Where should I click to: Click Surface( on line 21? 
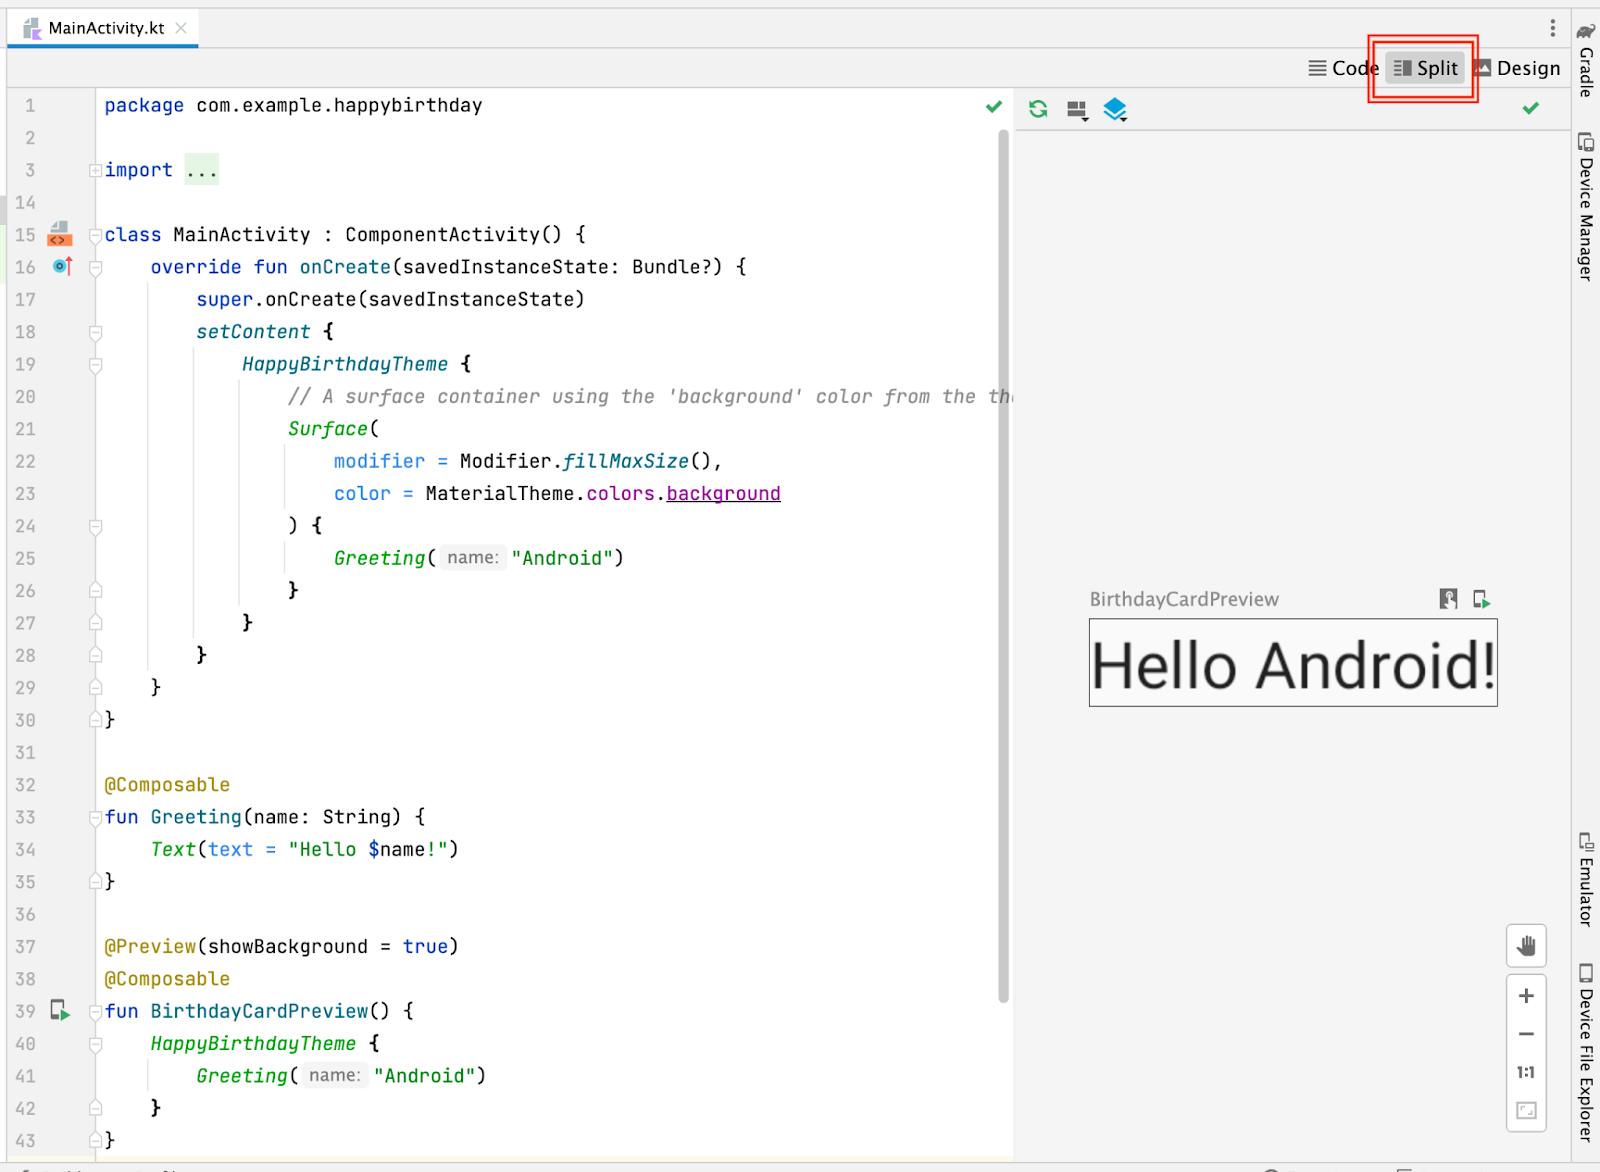(333, 428)
